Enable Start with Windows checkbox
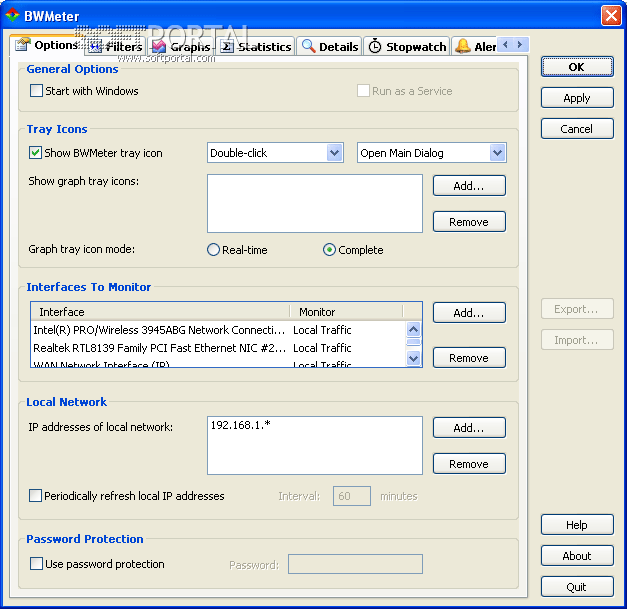 pyautogui.click(x=36, y=91)
